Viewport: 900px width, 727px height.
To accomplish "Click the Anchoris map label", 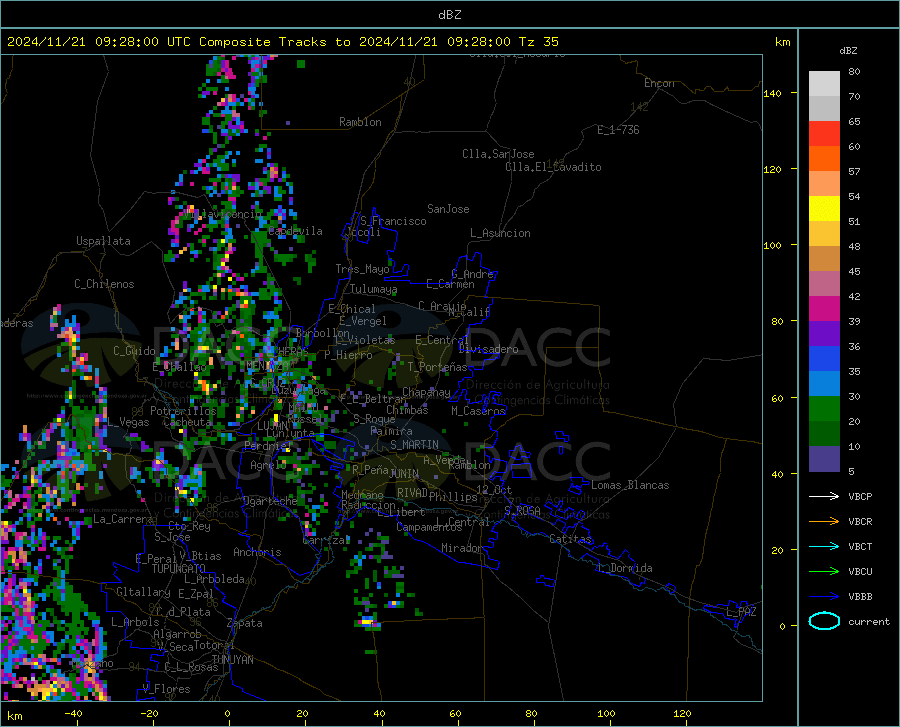I will click(257, 552).
